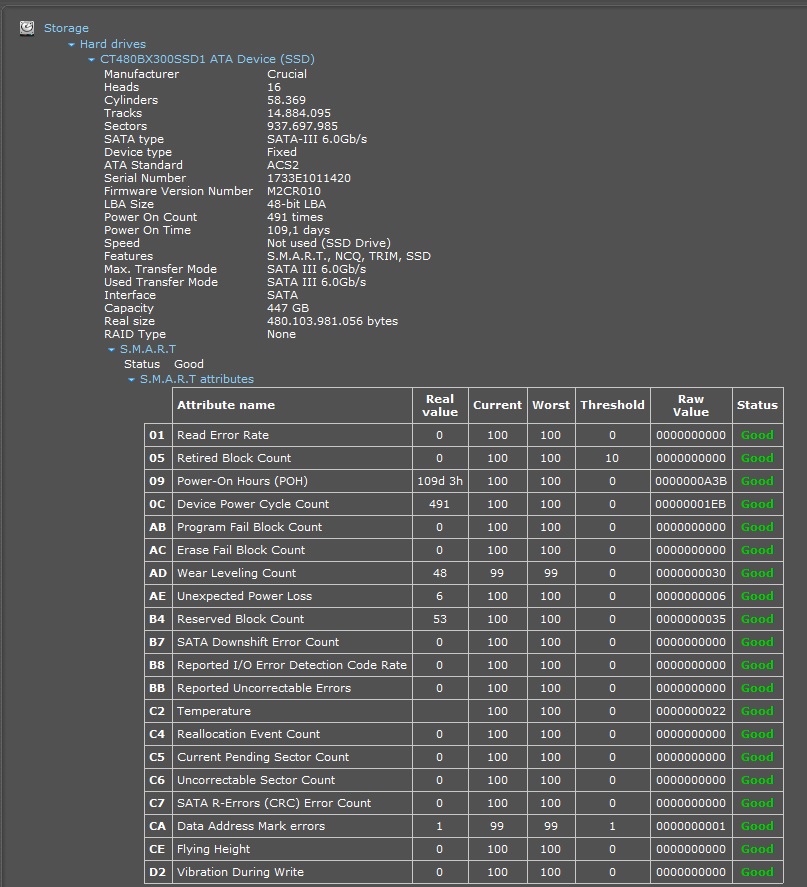Viewport: 807px width, 887px height.
Task: Click the Threshold value 10
Action: coord(612,458)
